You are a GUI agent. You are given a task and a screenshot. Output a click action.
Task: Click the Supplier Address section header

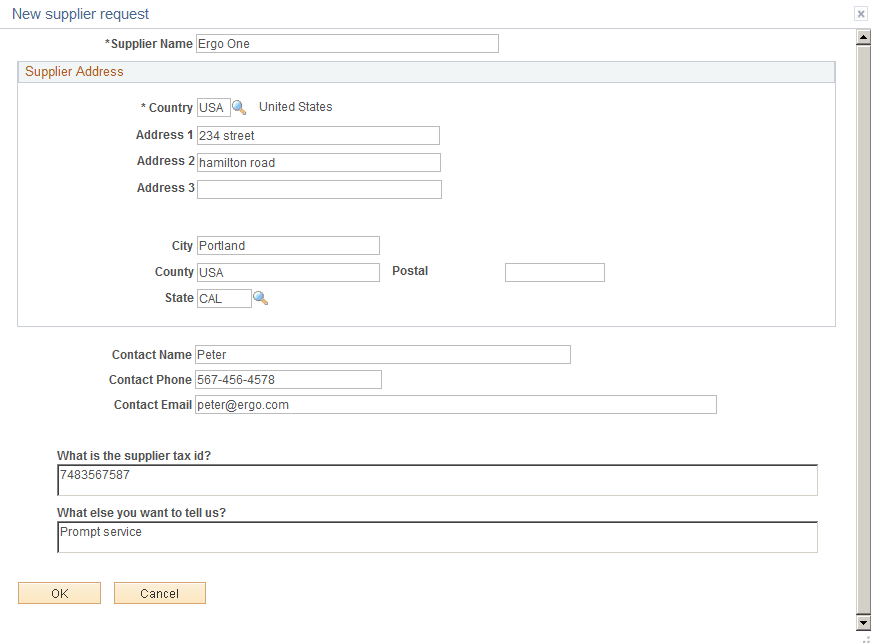(x=426, y=72)
